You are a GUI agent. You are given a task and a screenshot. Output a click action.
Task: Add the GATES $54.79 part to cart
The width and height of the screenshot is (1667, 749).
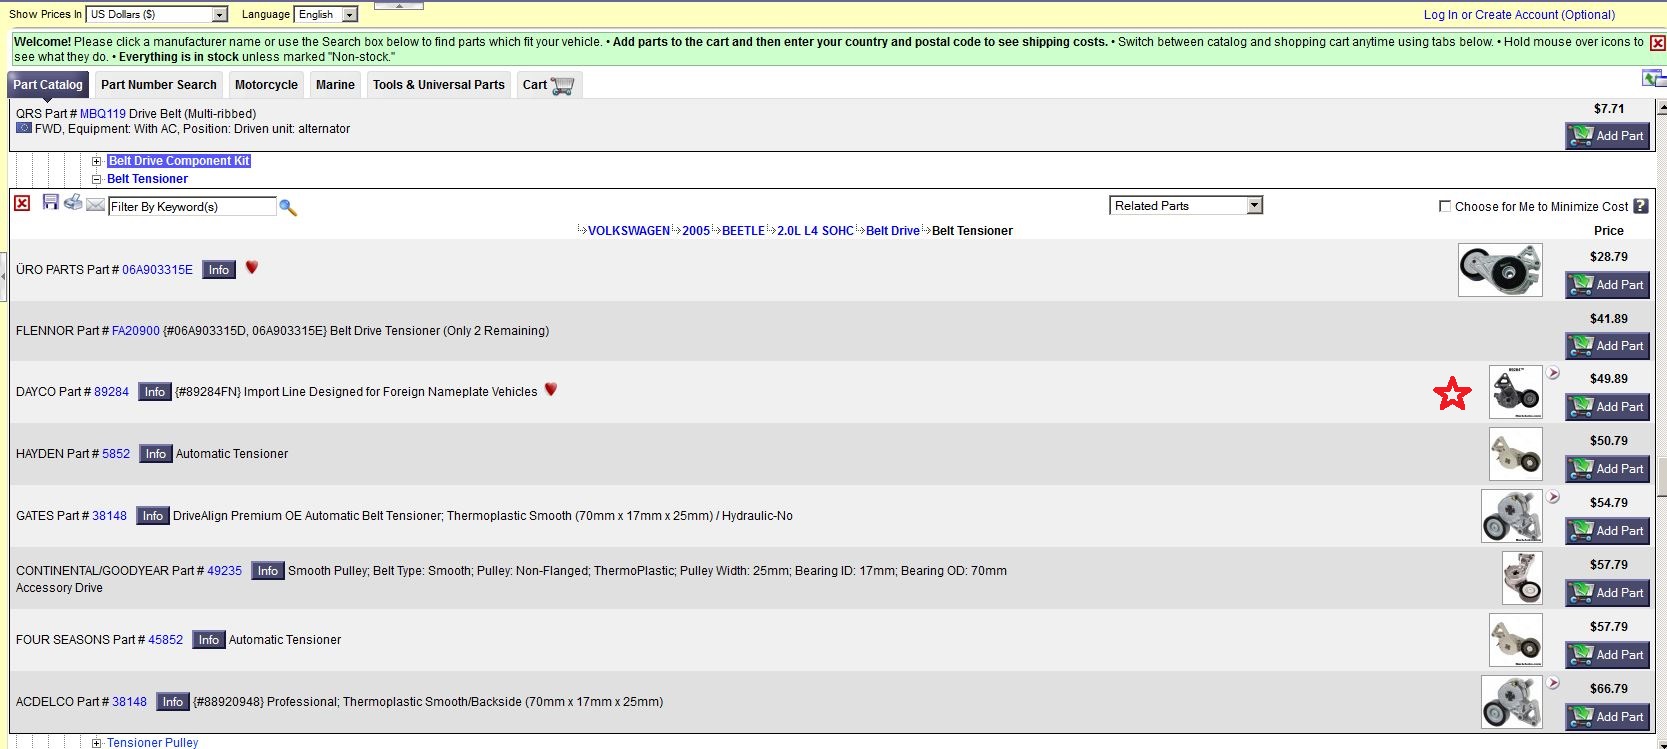(x=1608, y=531)
